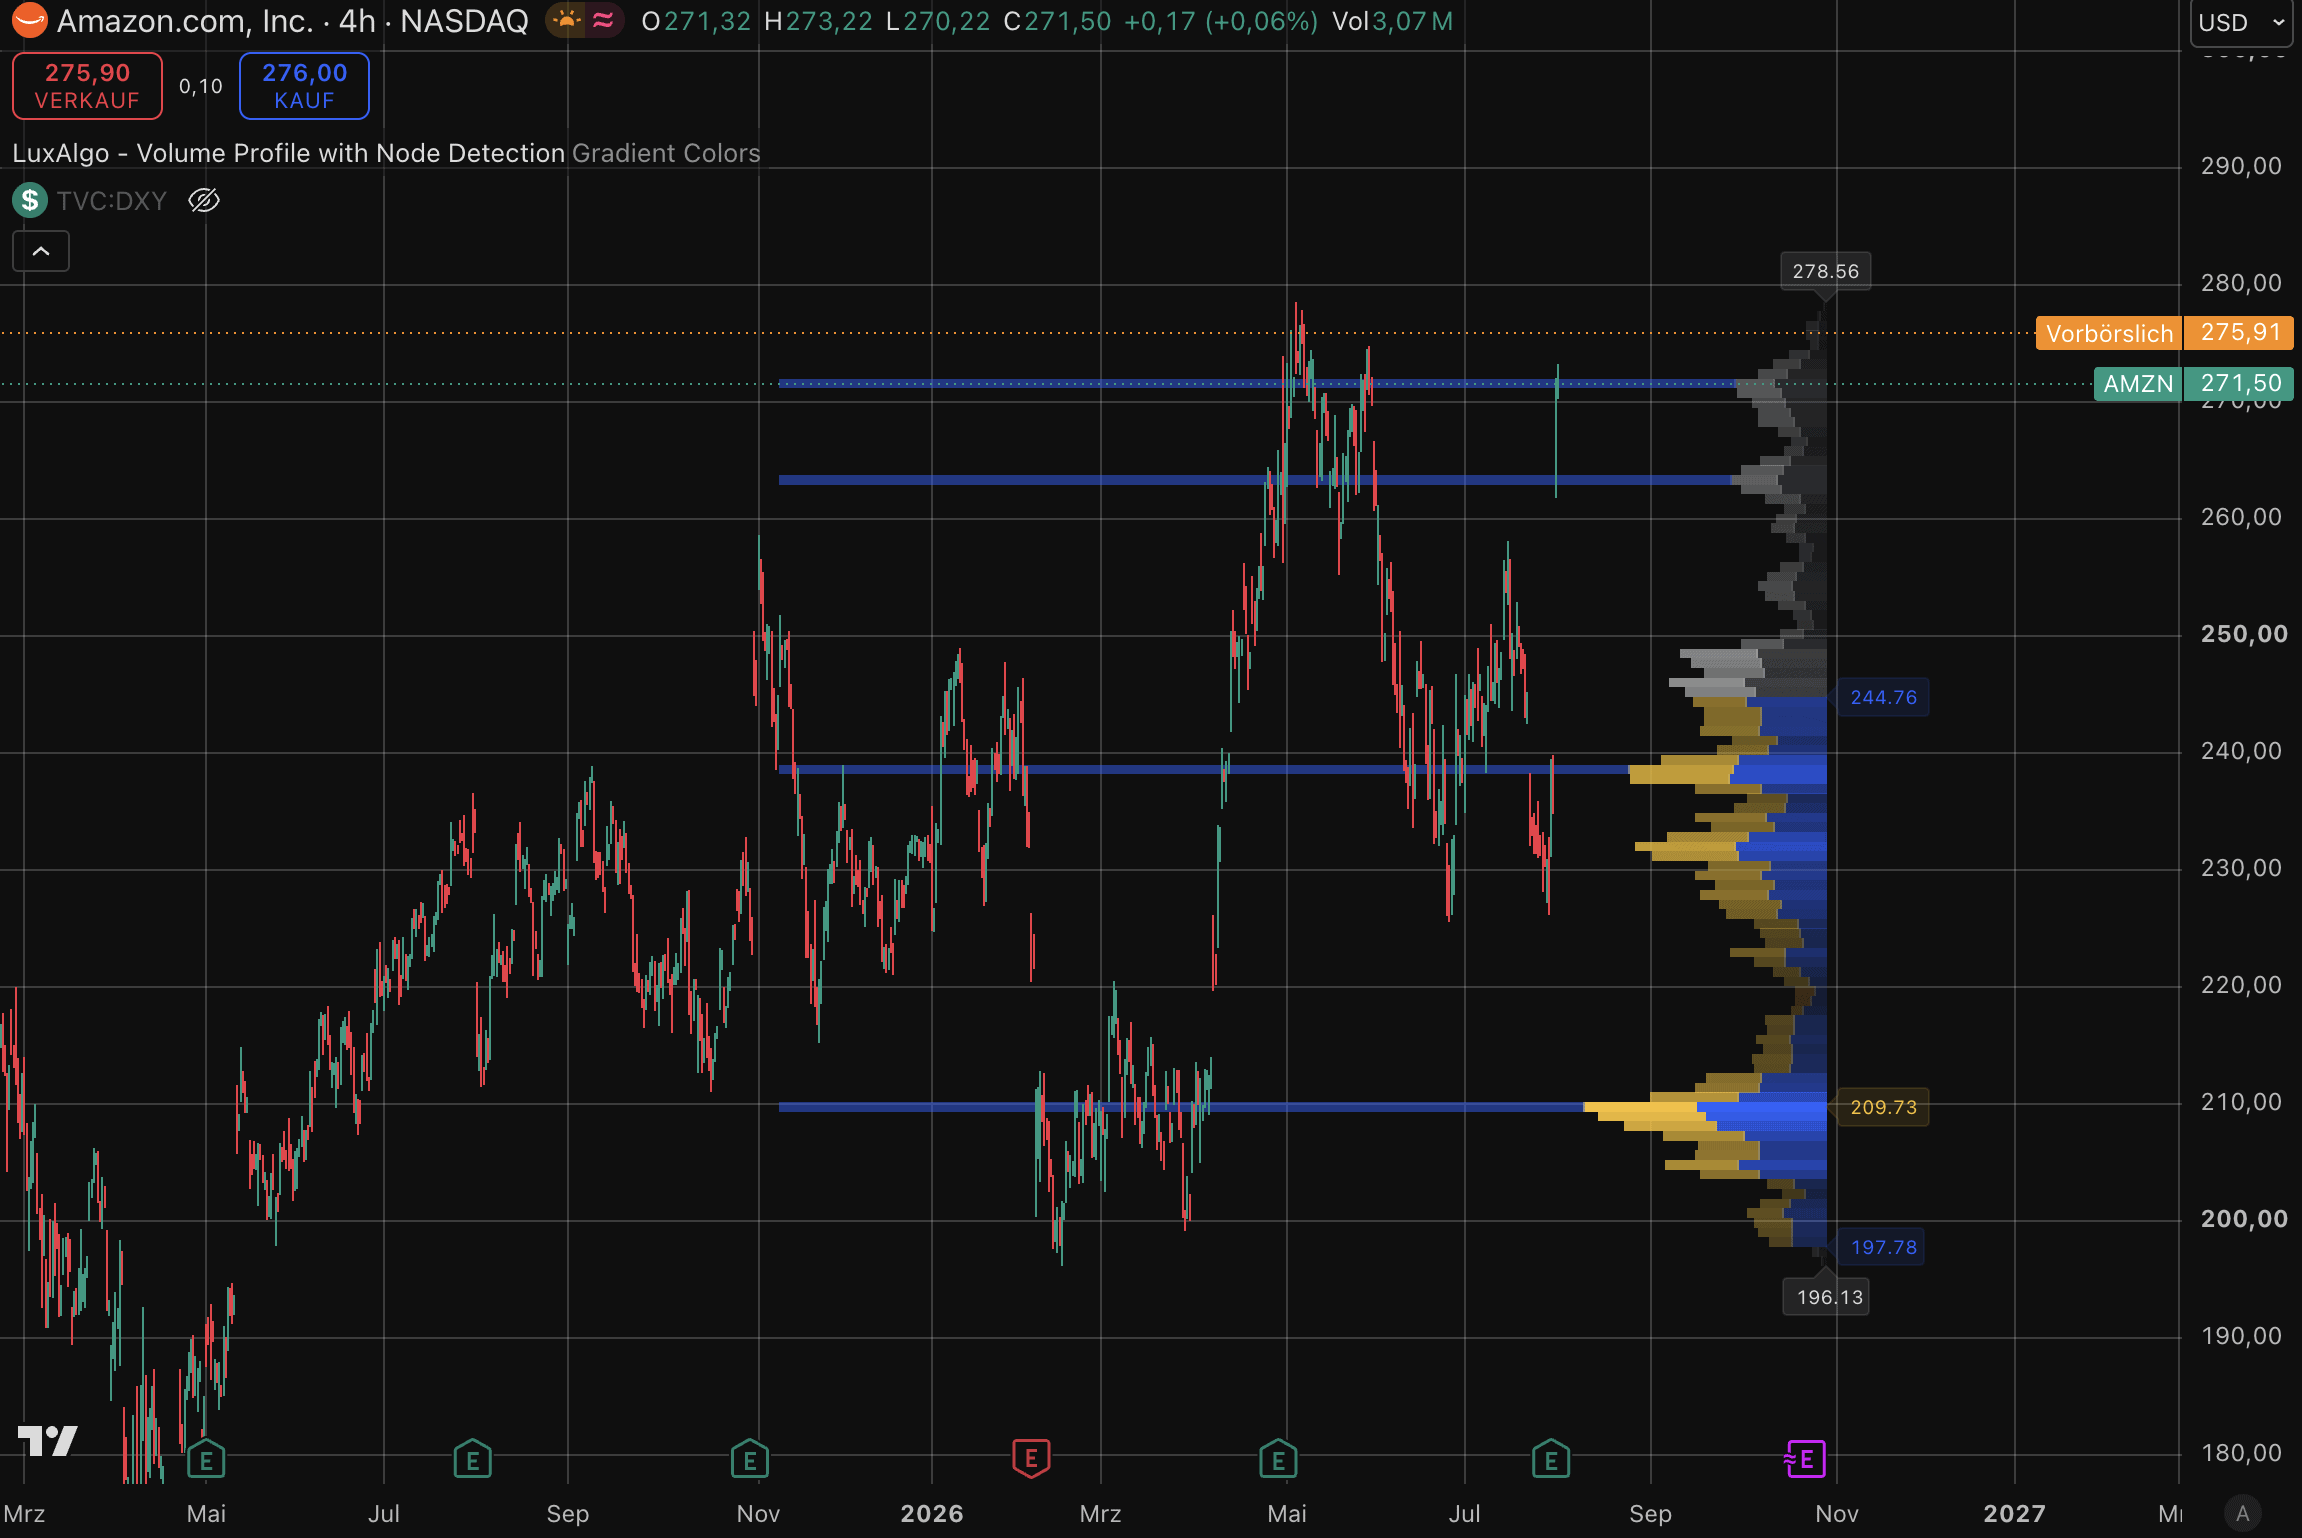Click the 209.73 point of control label
2302x1538 pixels.
tap(1883, 1107)
